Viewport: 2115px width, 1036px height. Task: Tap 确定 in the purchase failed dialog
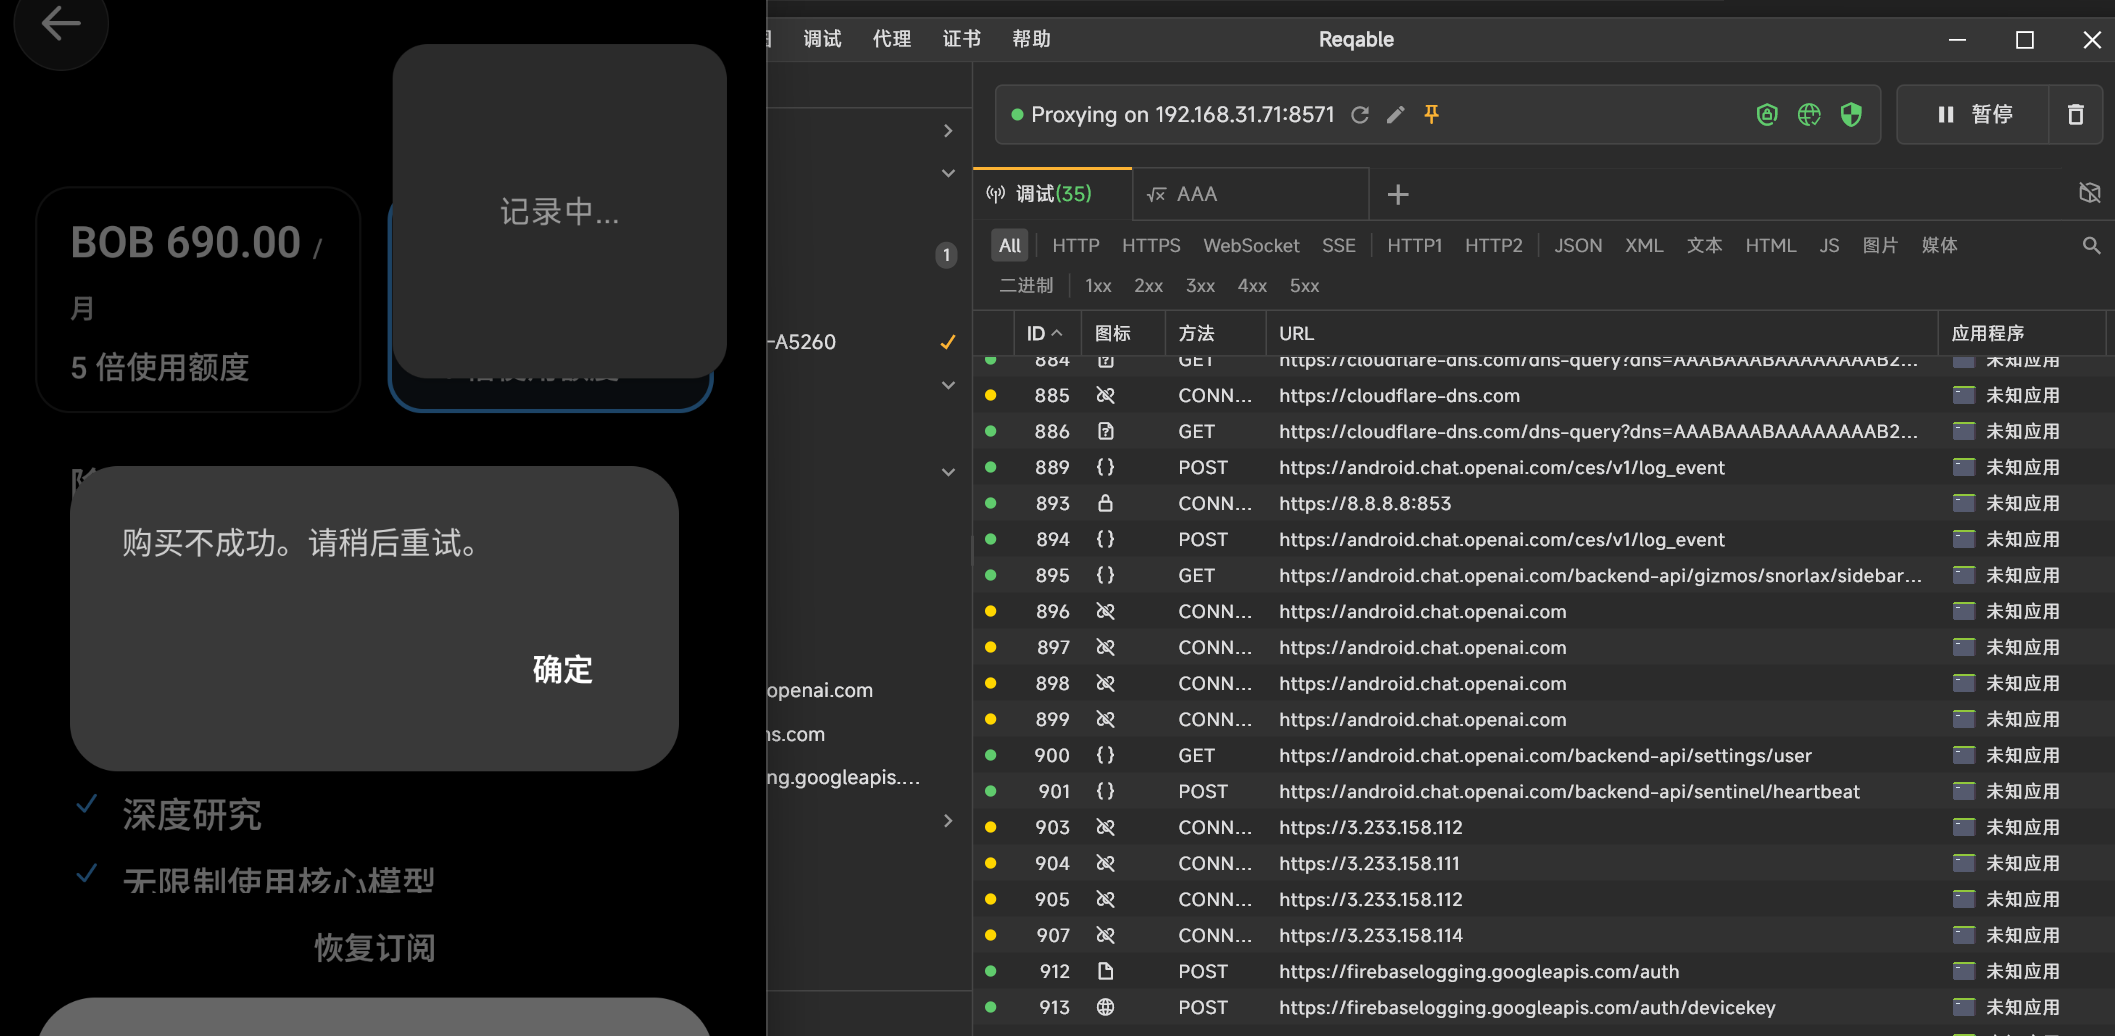(x=562, y=669)
